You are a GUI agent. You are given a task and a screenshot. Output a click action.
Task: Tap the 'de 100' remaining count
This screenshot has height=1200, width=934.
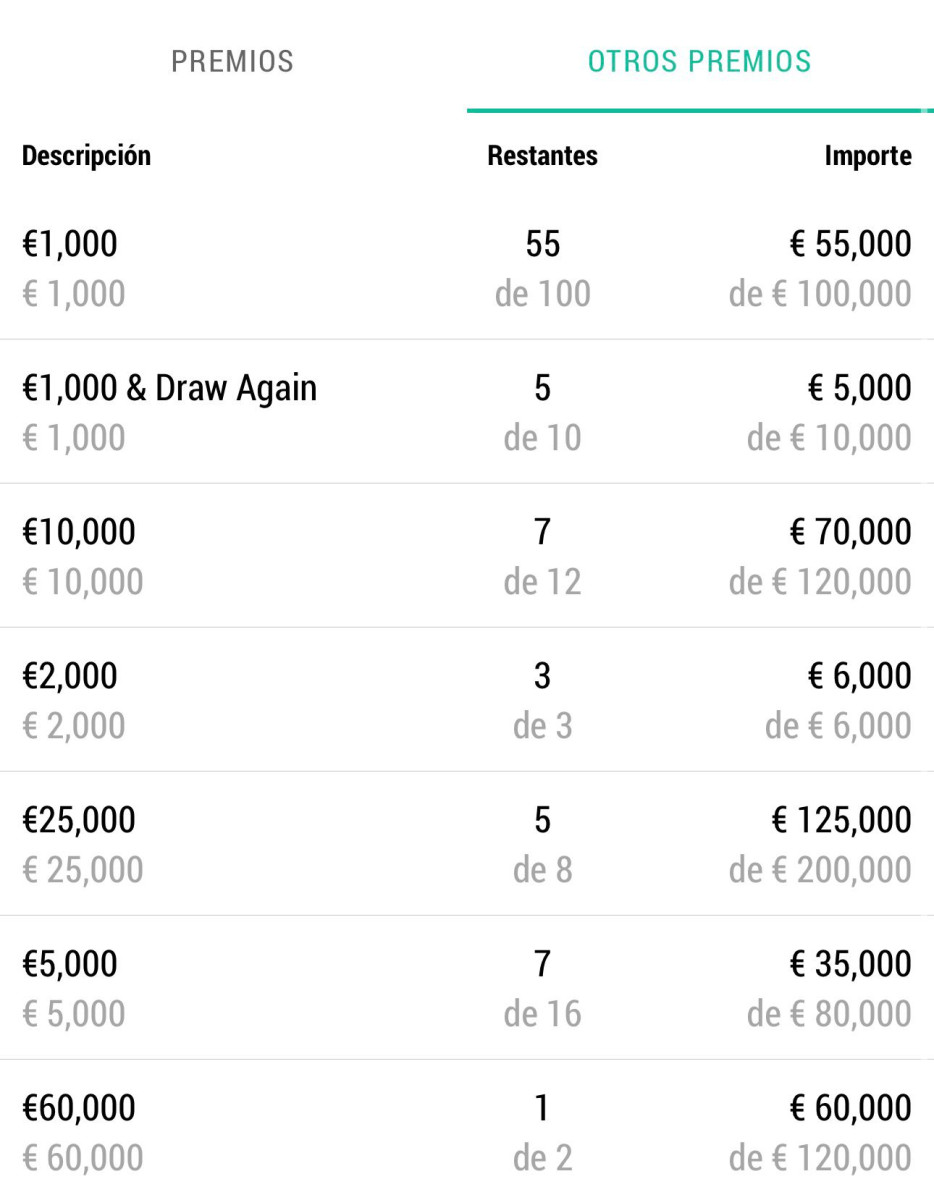click(x=542, y=294)
